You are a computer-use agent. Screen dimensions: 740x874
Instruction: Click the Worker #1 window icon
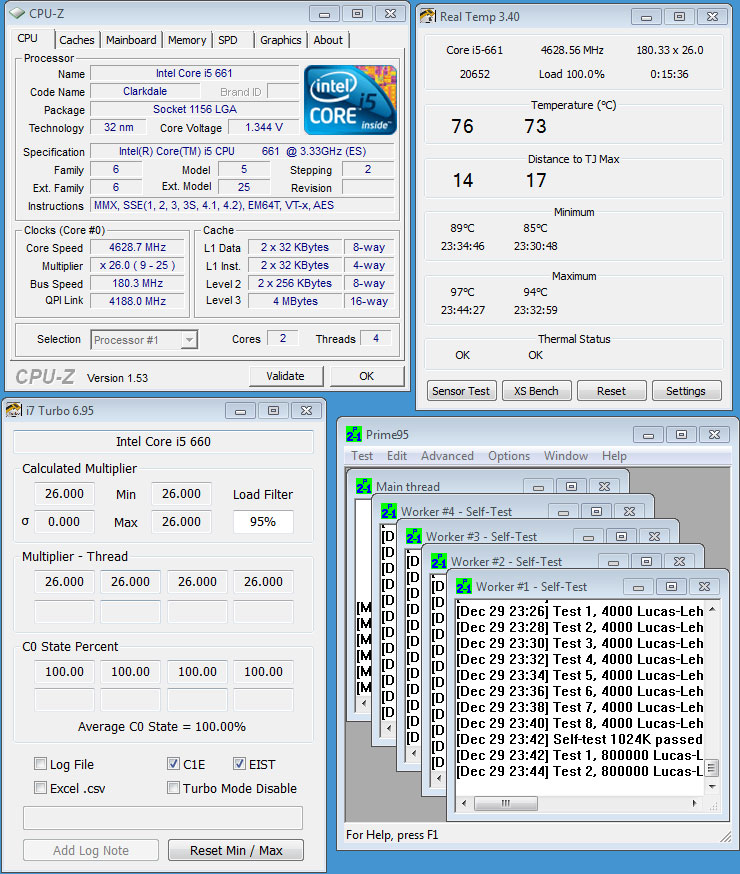click(x=464, y=586)
